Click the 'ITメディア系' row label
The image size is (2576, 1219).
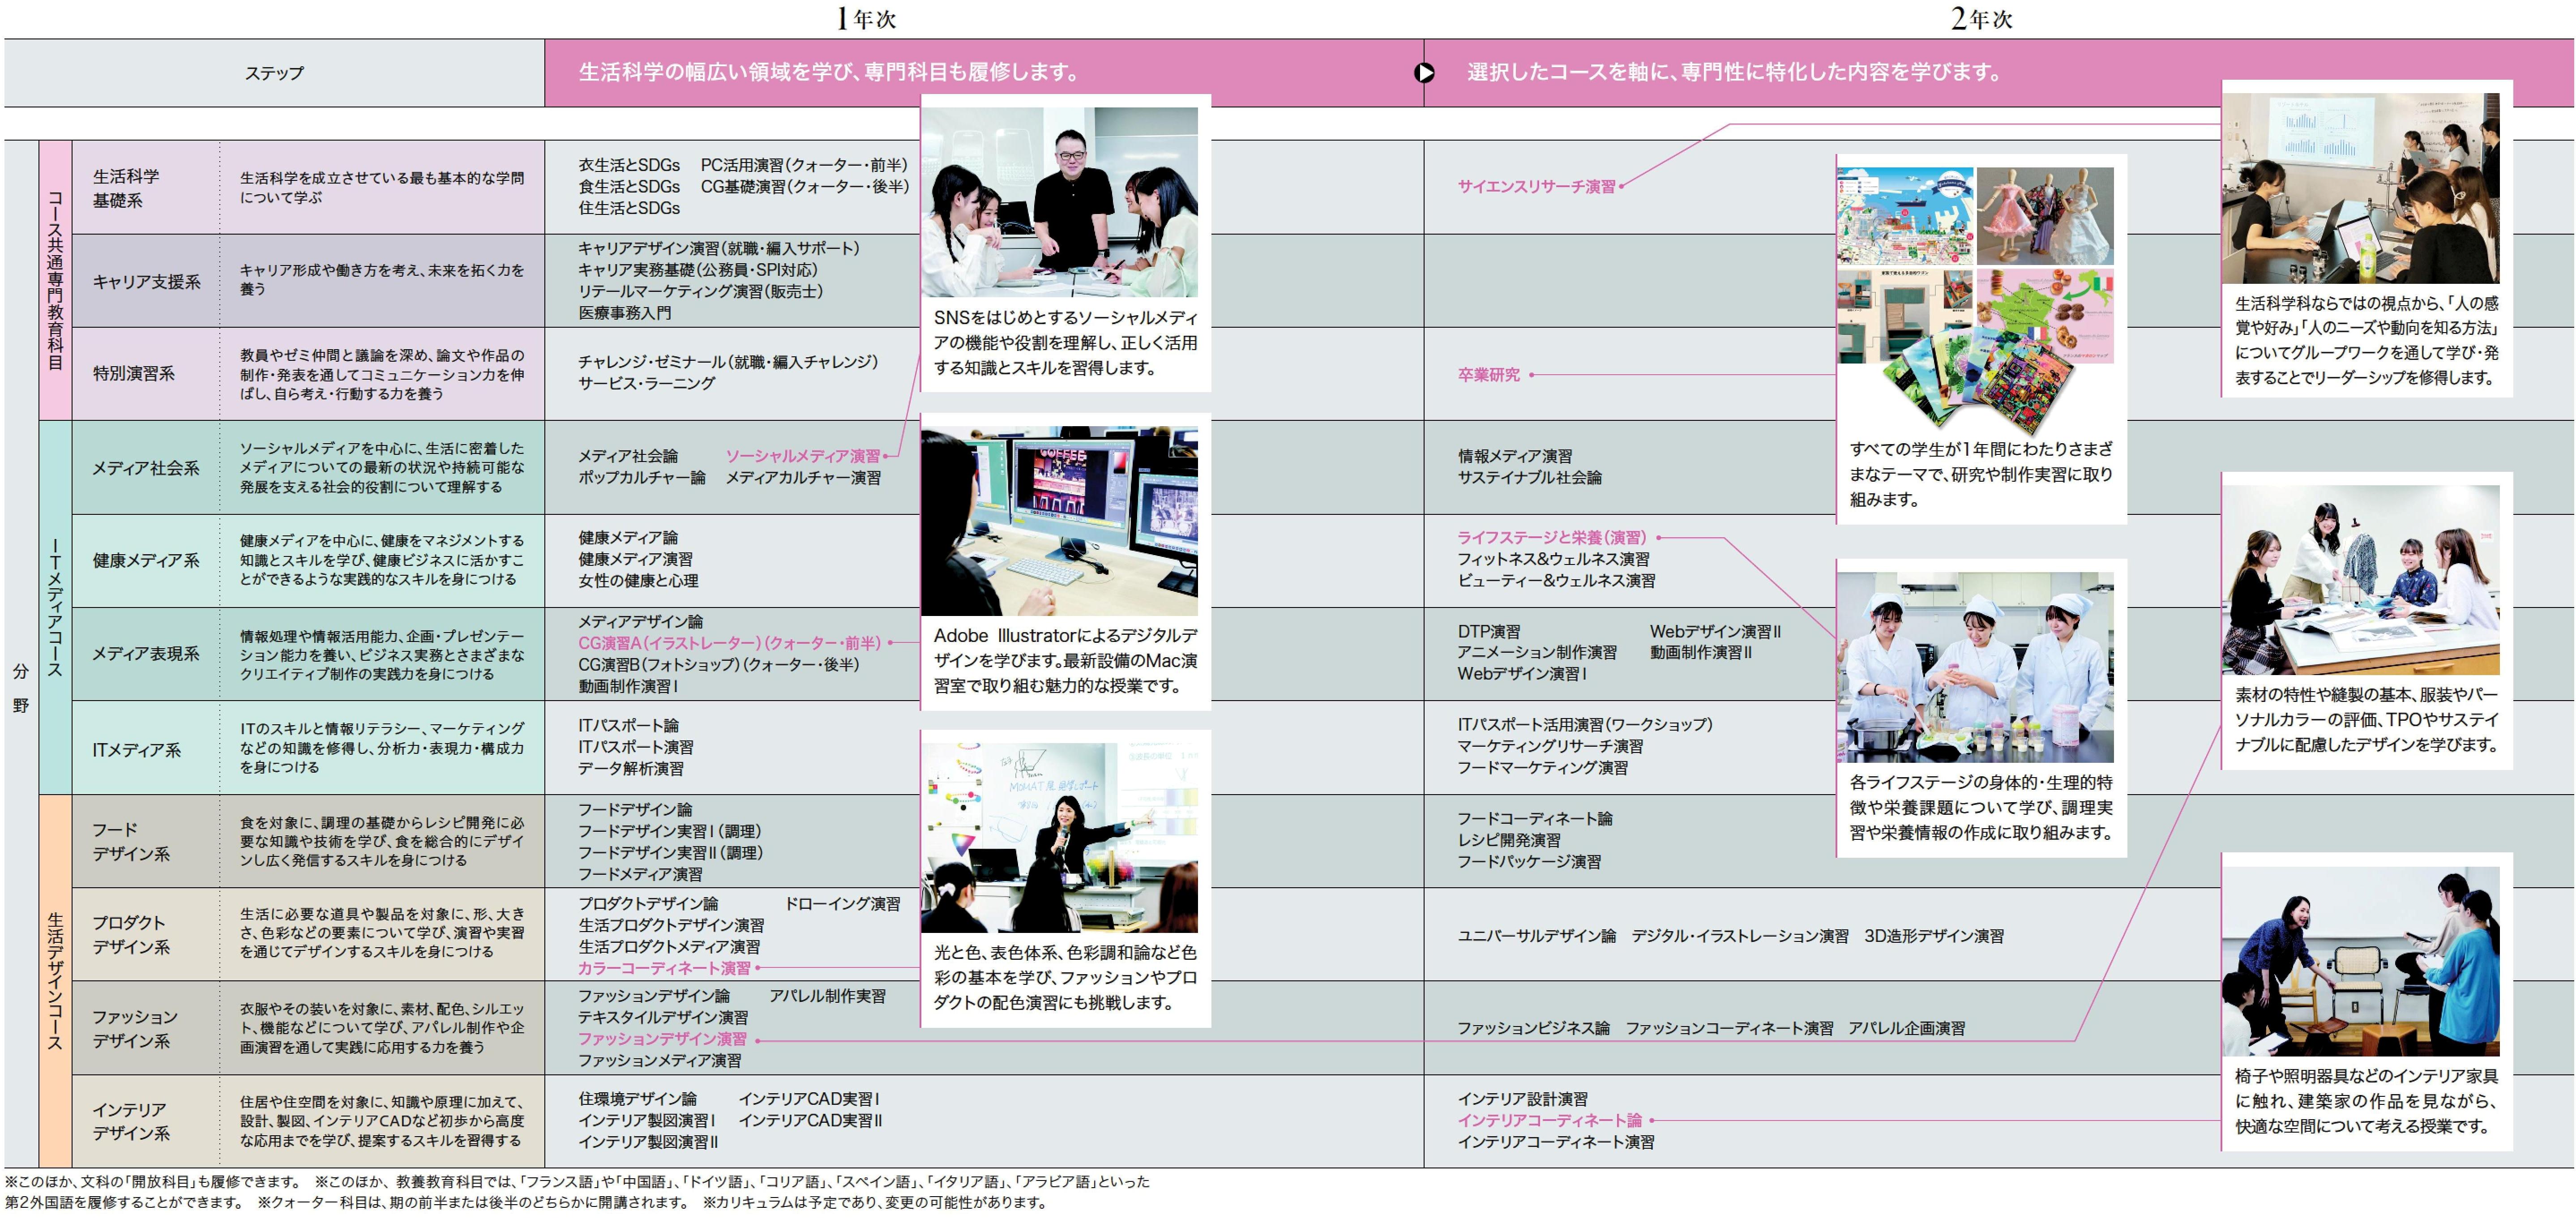(x=136, y=749)
